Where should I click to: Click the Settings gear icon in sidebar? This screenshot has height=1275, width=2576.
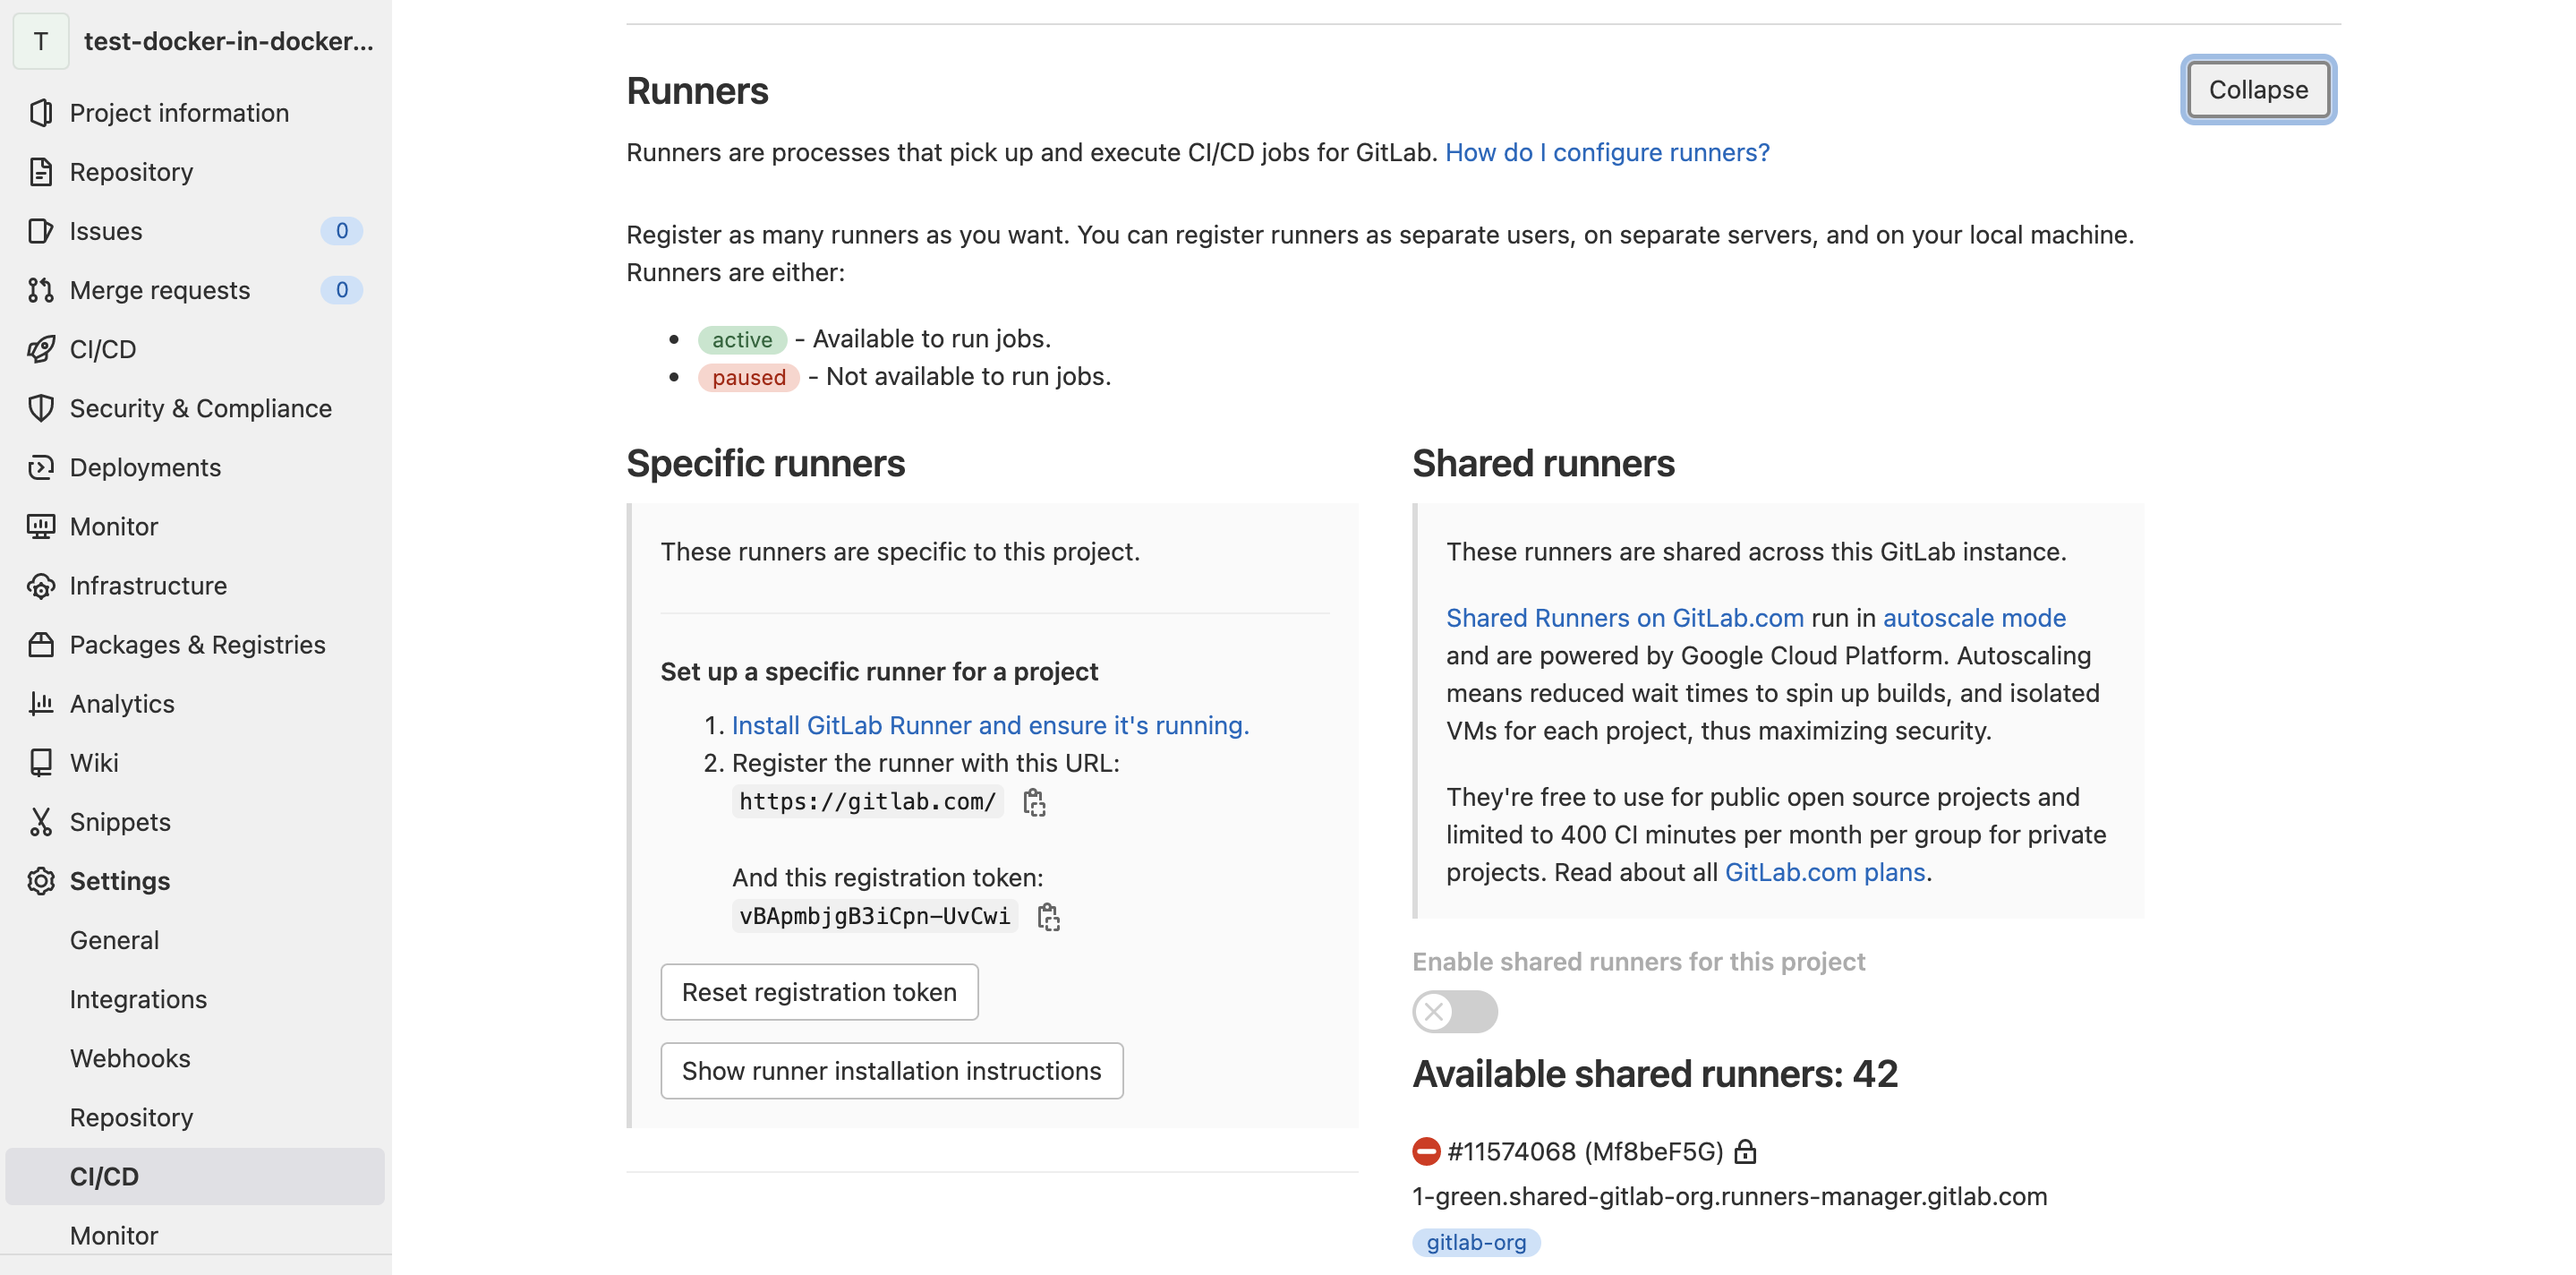tap(40, 881)
